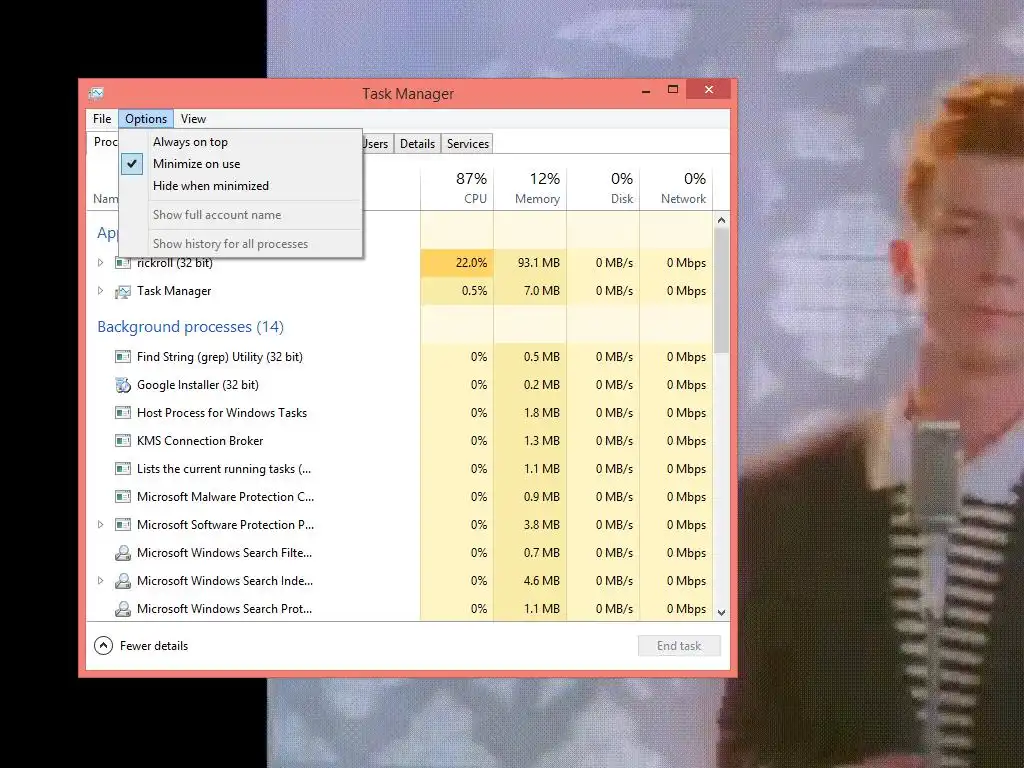Select the Task Manager 7.0 MB cell
Image resolution: width=1024 pixels, height=768 pixels.
click(530, 291)
